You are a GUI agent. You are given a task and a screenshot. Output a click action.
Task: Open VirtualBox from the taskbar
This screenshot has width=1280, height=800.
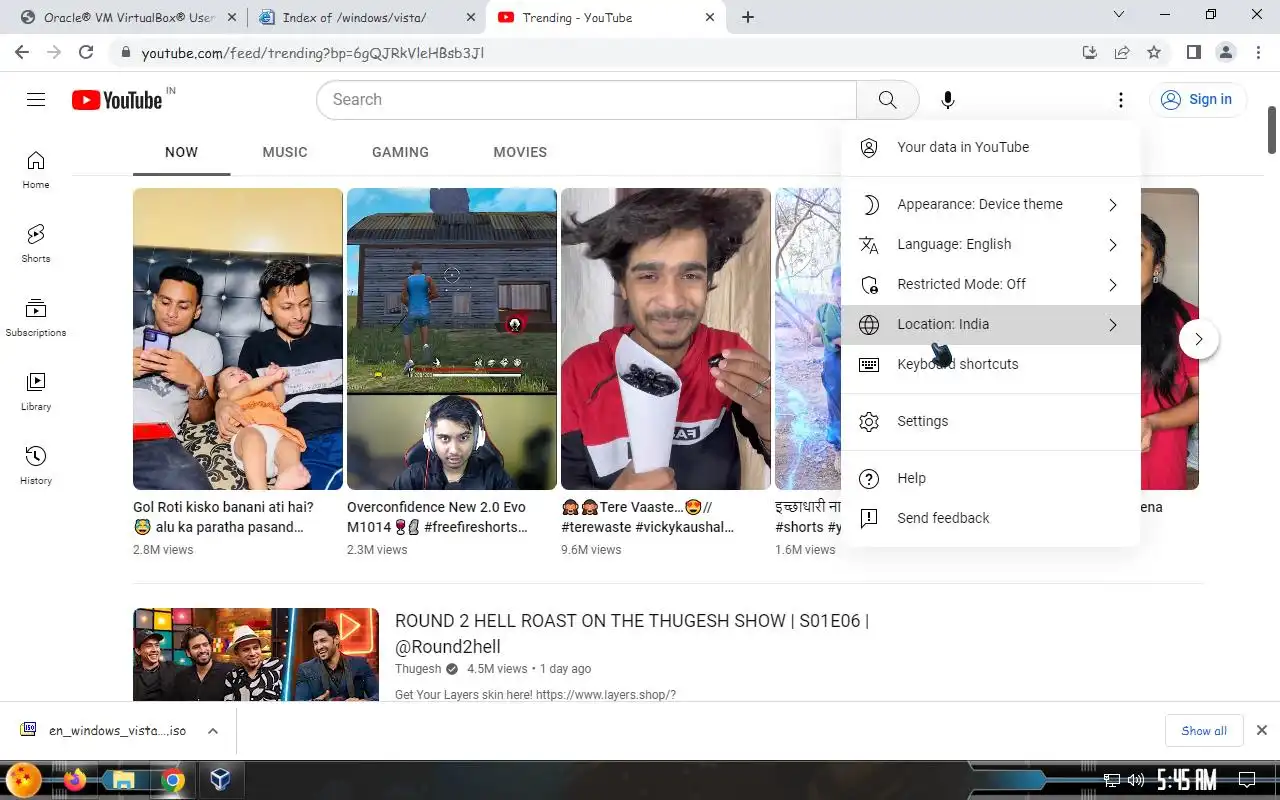pos(220,780)
